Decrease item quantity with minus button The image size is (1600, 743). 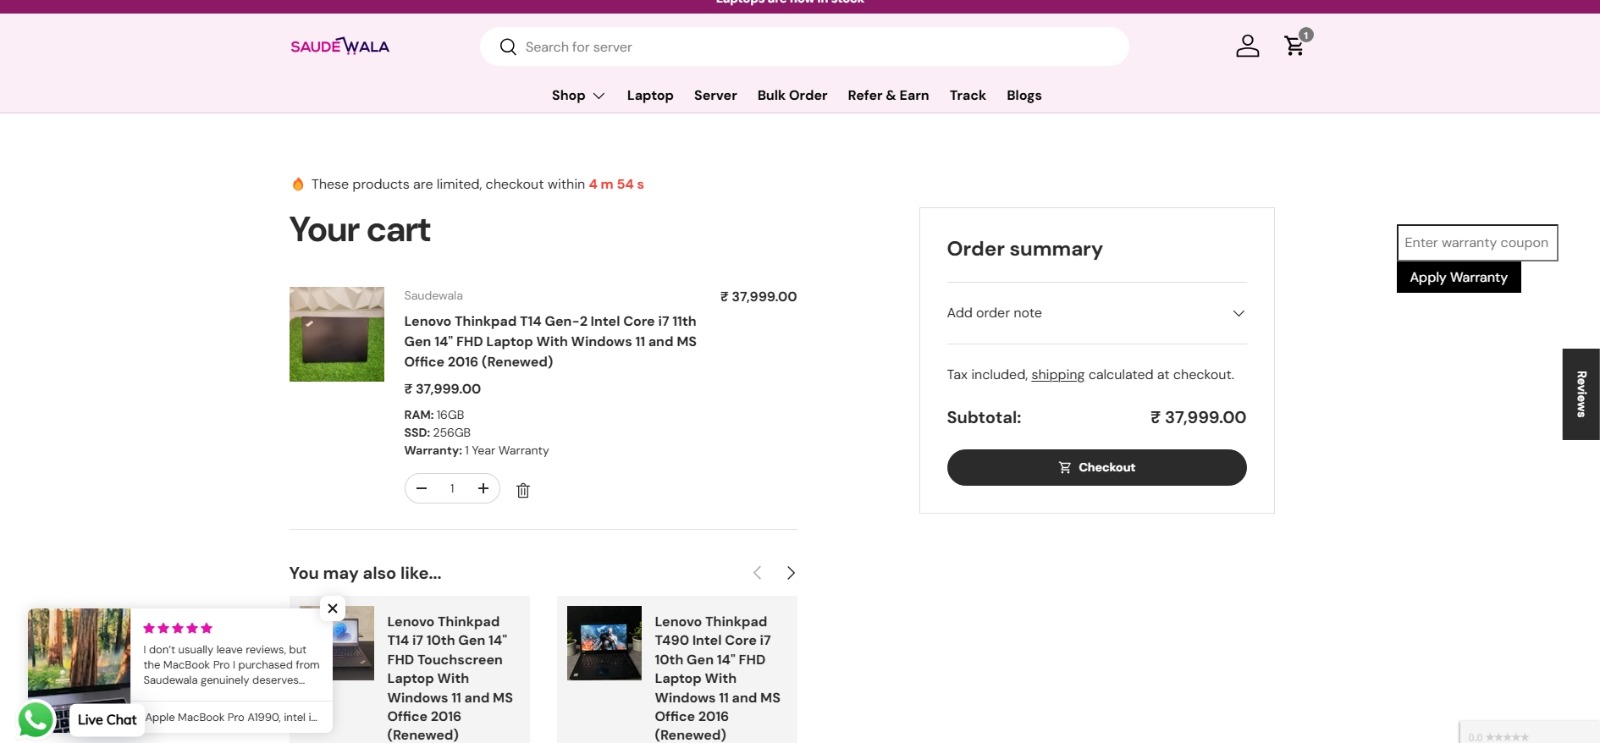[x=422, y=488]
